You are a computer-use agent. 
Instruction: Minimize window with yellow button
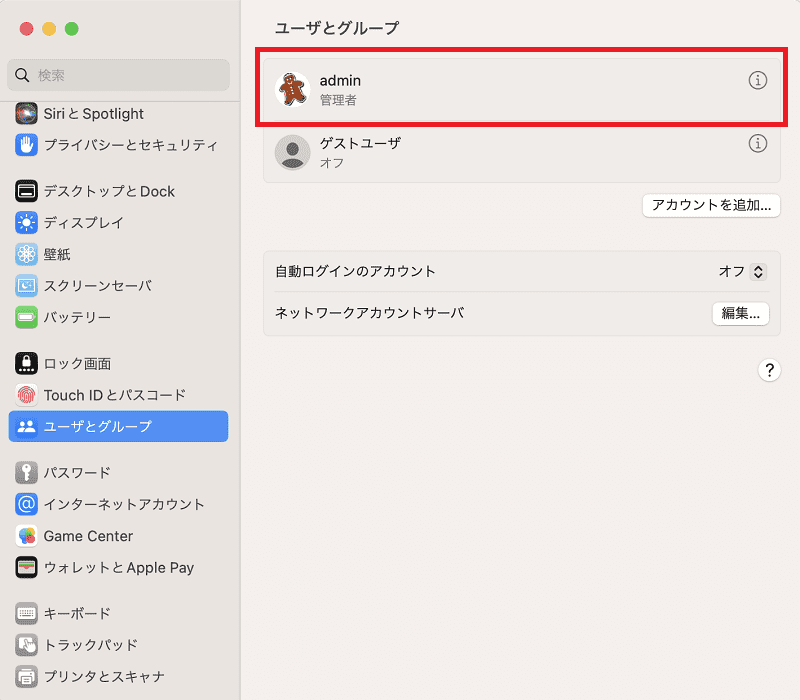click(x=49, y=29)
